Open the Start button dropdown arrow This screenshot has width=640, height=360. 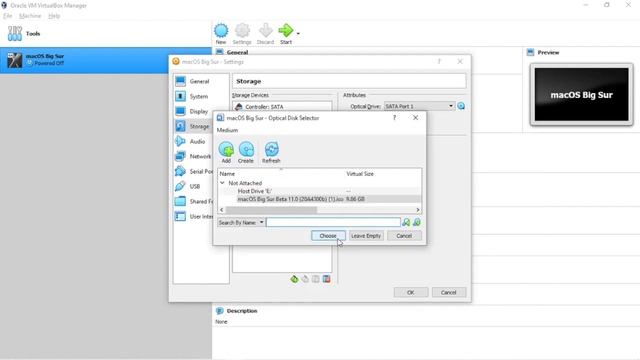click(298, 33)
